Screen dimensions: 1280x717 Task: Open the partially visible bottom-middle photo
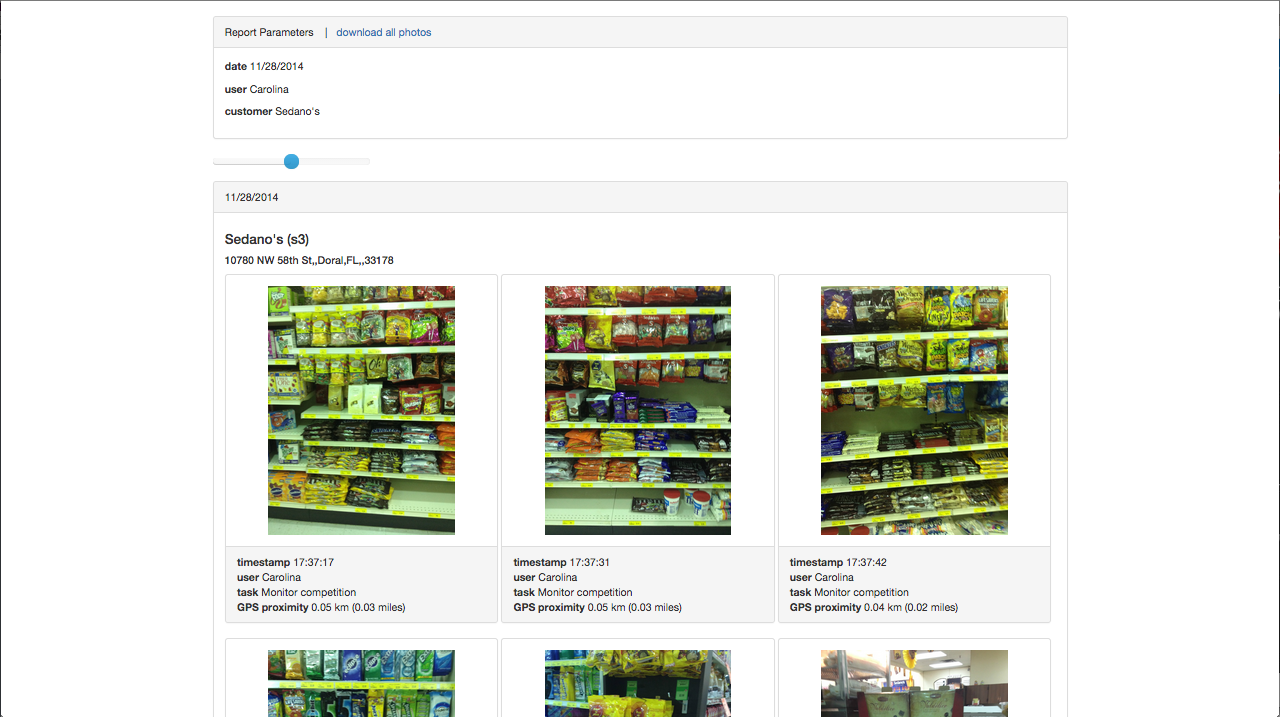637,683
